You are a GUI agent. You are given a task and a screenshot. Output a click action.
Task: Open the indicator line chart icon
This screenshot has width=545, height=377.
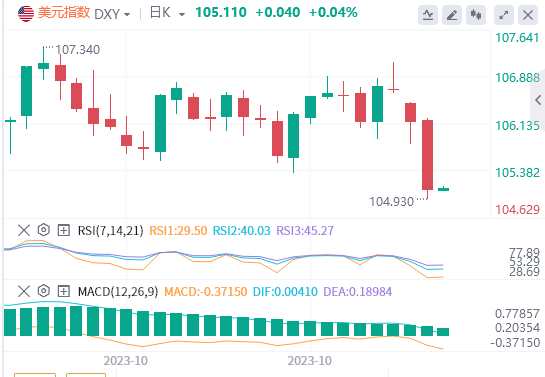428,15
